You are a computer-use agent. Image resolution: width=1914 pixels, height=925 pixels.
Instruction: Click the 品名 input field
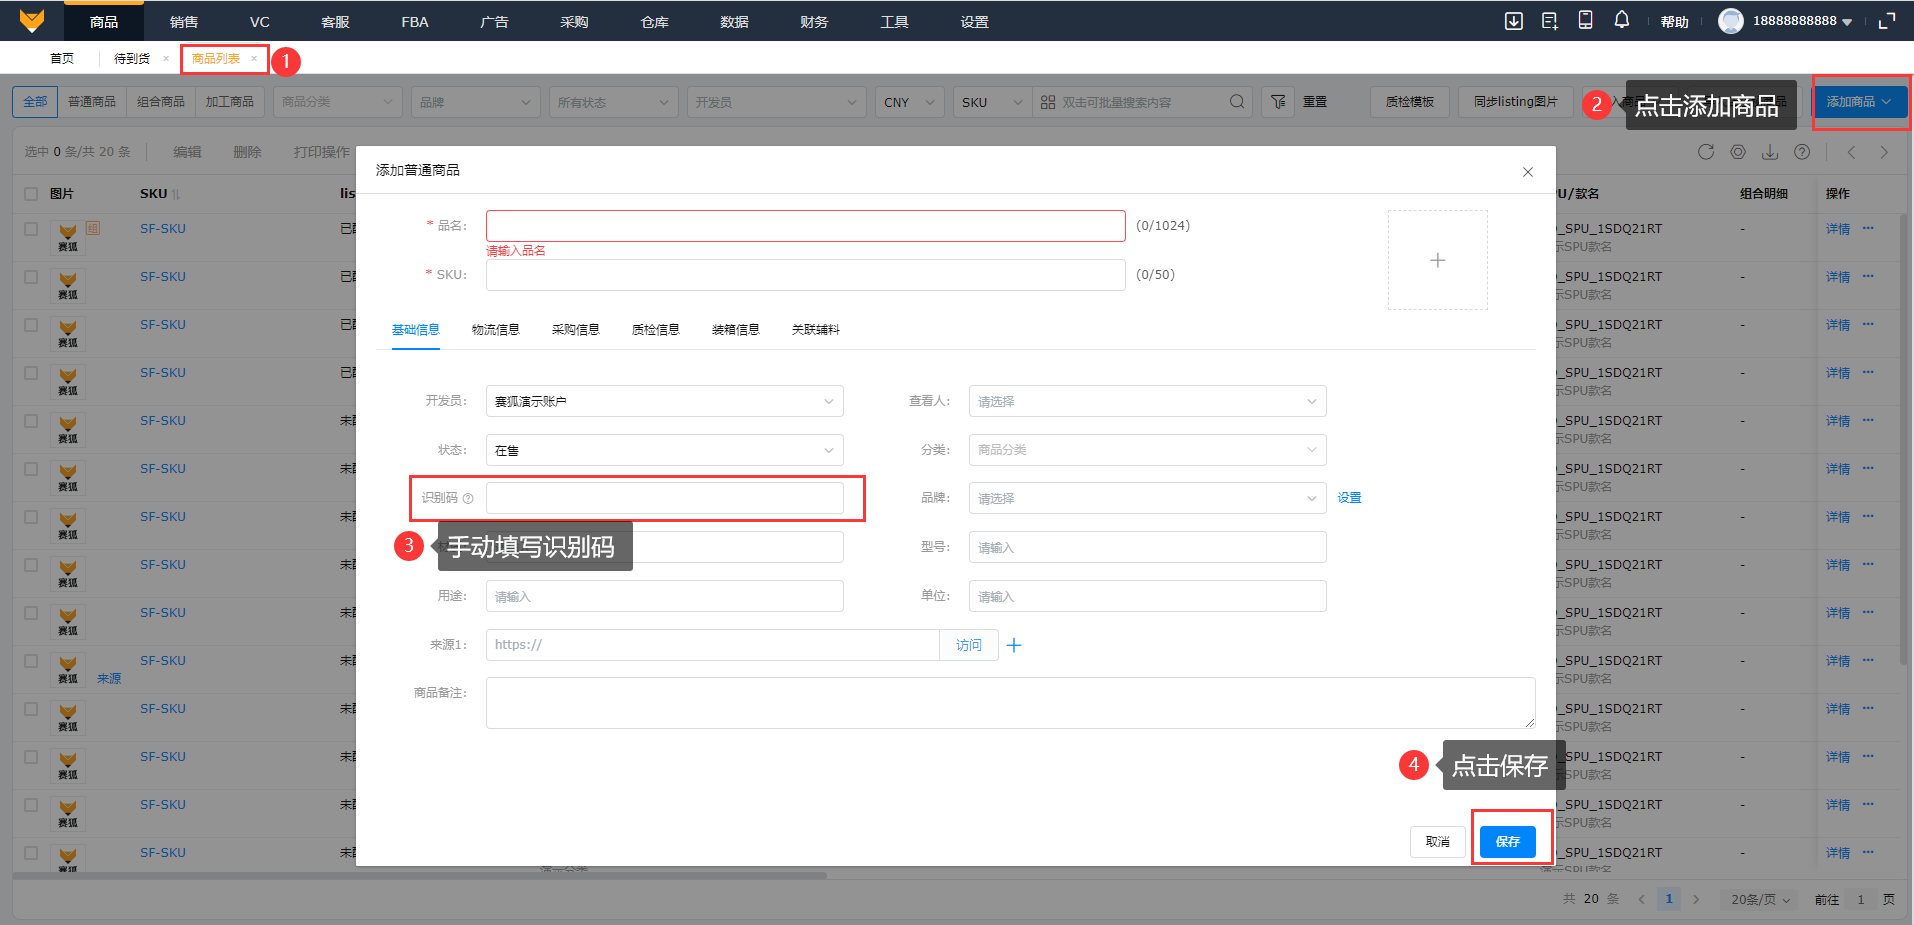[806, 226]
